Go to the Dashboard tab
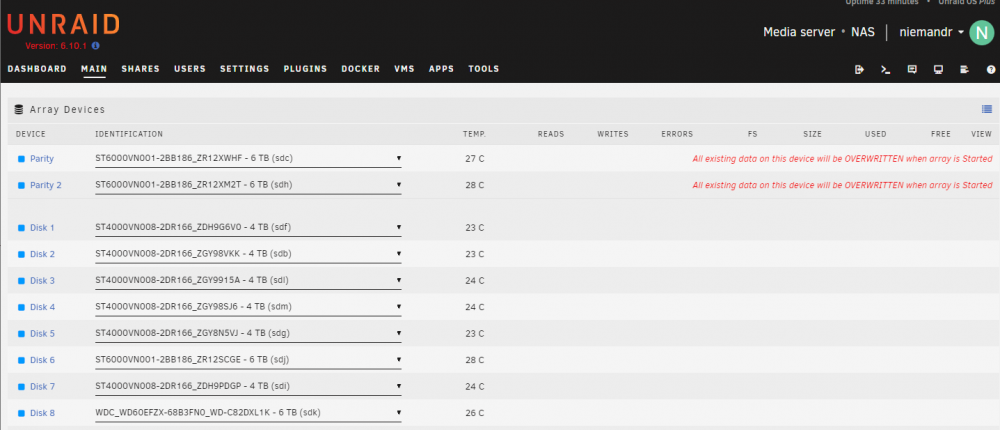1000x430 pixels. coord(37,69)
